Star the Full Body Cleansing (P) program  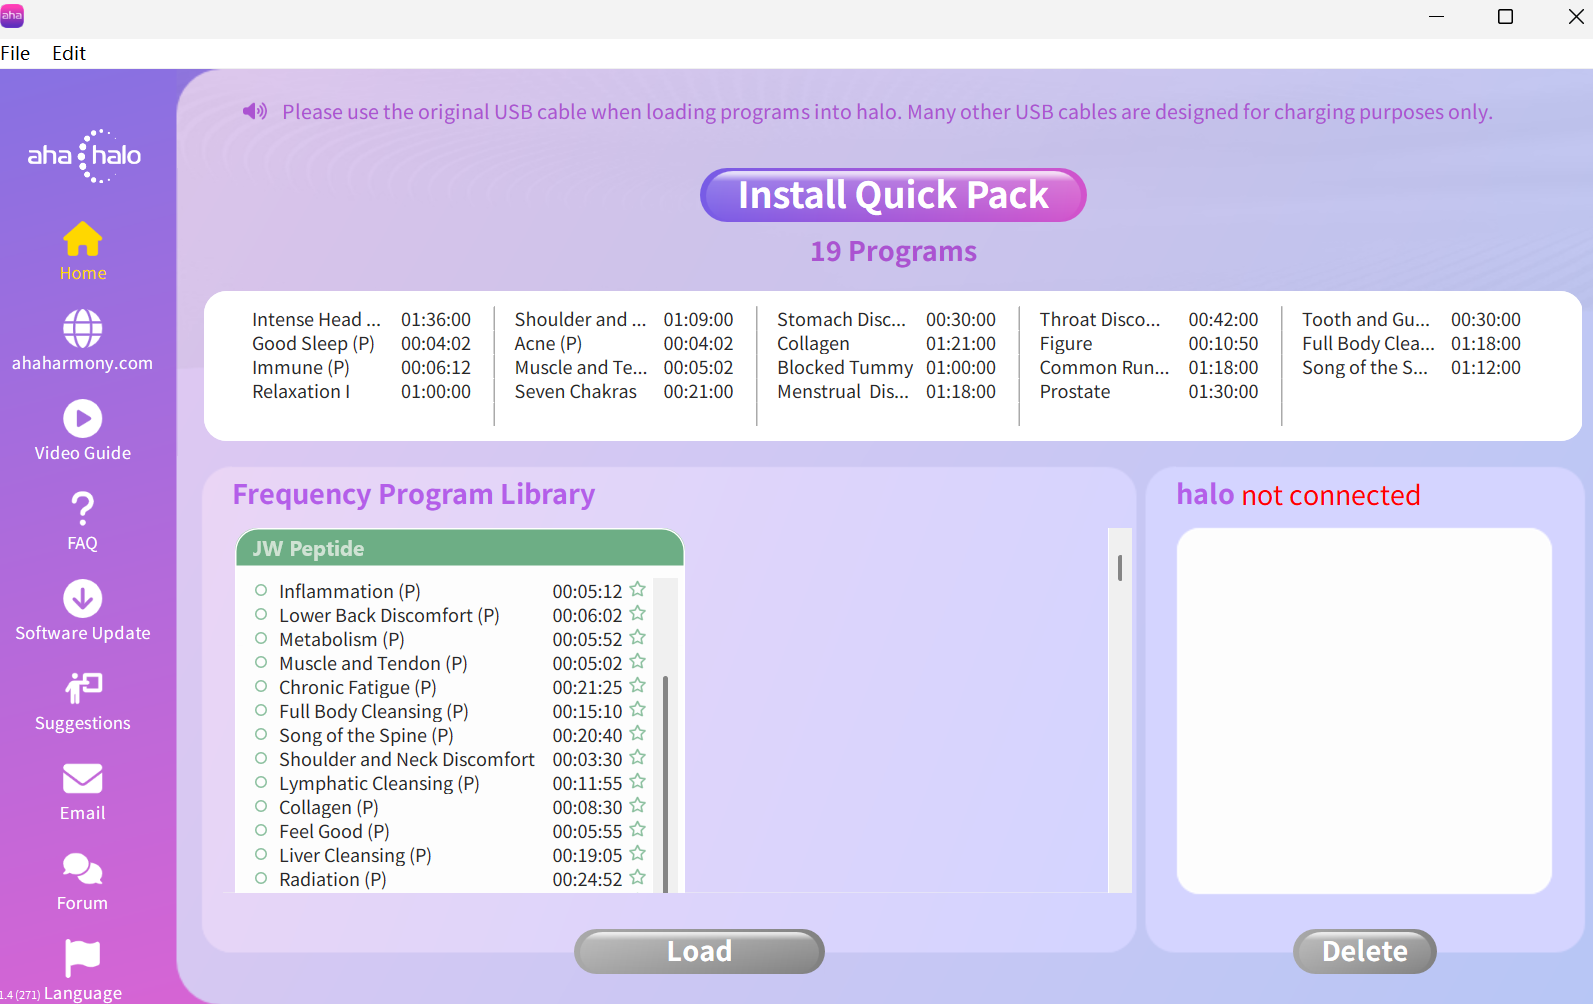point(638,709)
